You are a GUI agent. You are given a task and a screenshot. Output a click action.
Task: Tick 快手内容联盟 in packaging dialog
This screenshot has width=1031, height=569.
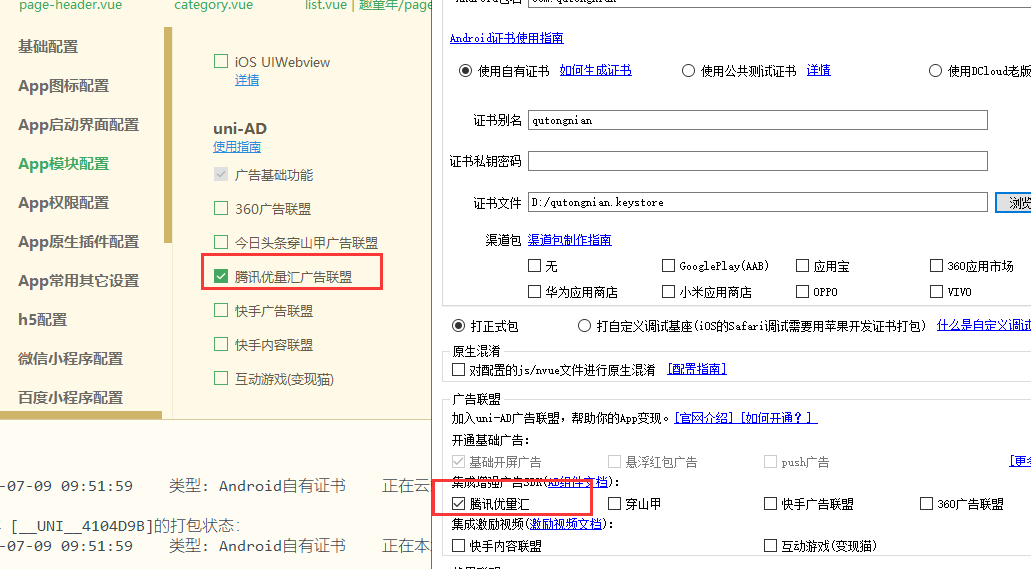click(458, 546)
